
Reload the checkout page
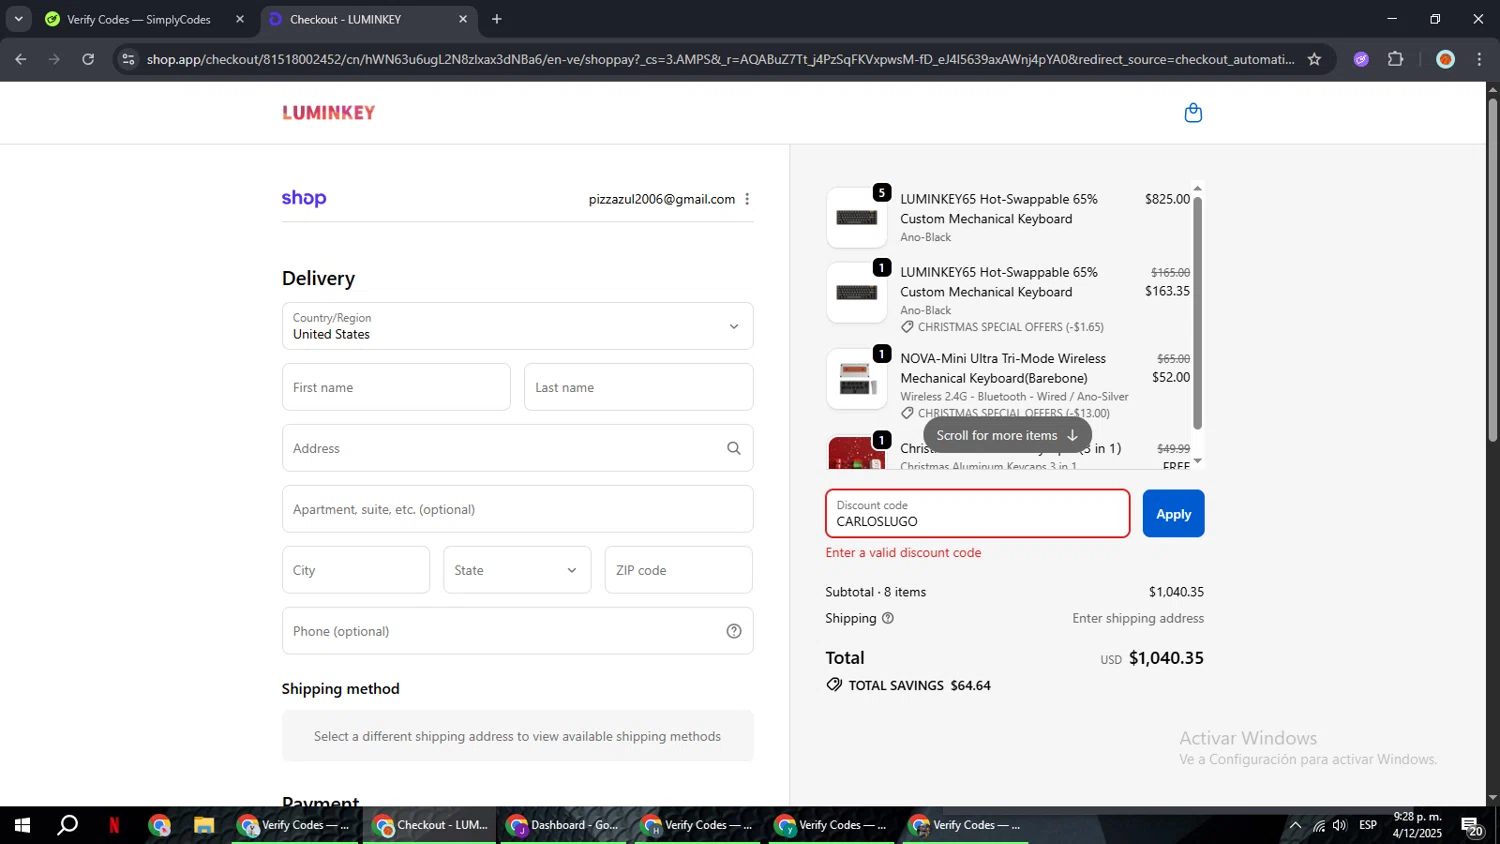(88, 59)
